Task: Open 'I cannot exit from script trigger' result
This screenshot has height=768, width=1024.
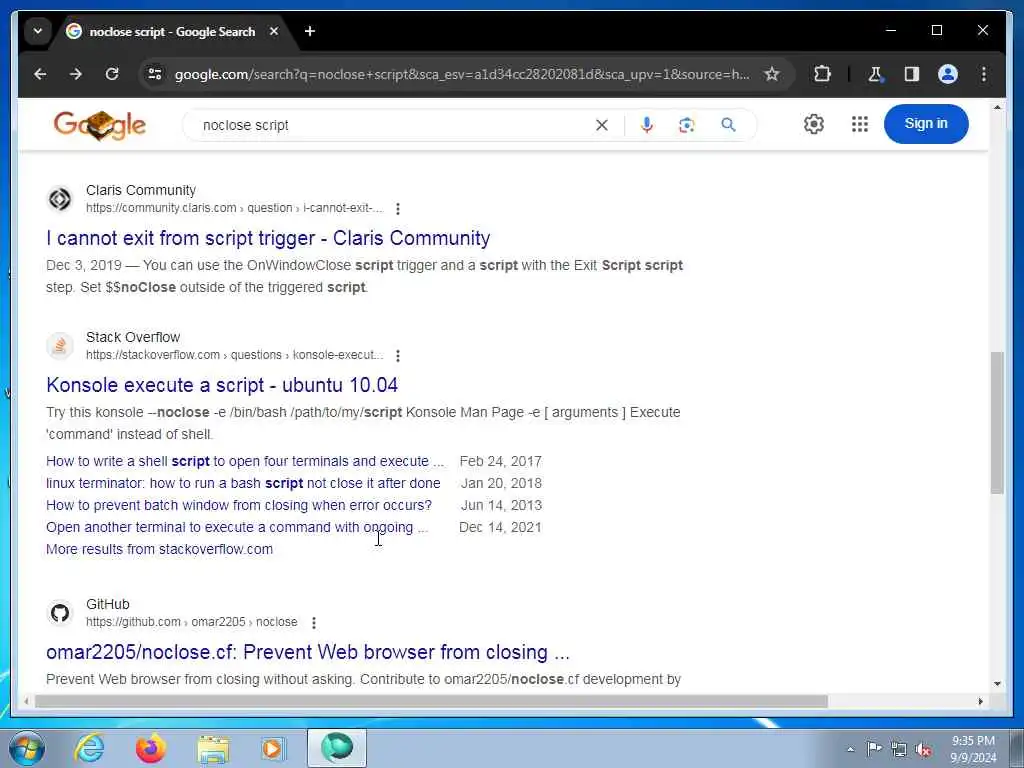Action: (x=268, y=238)
